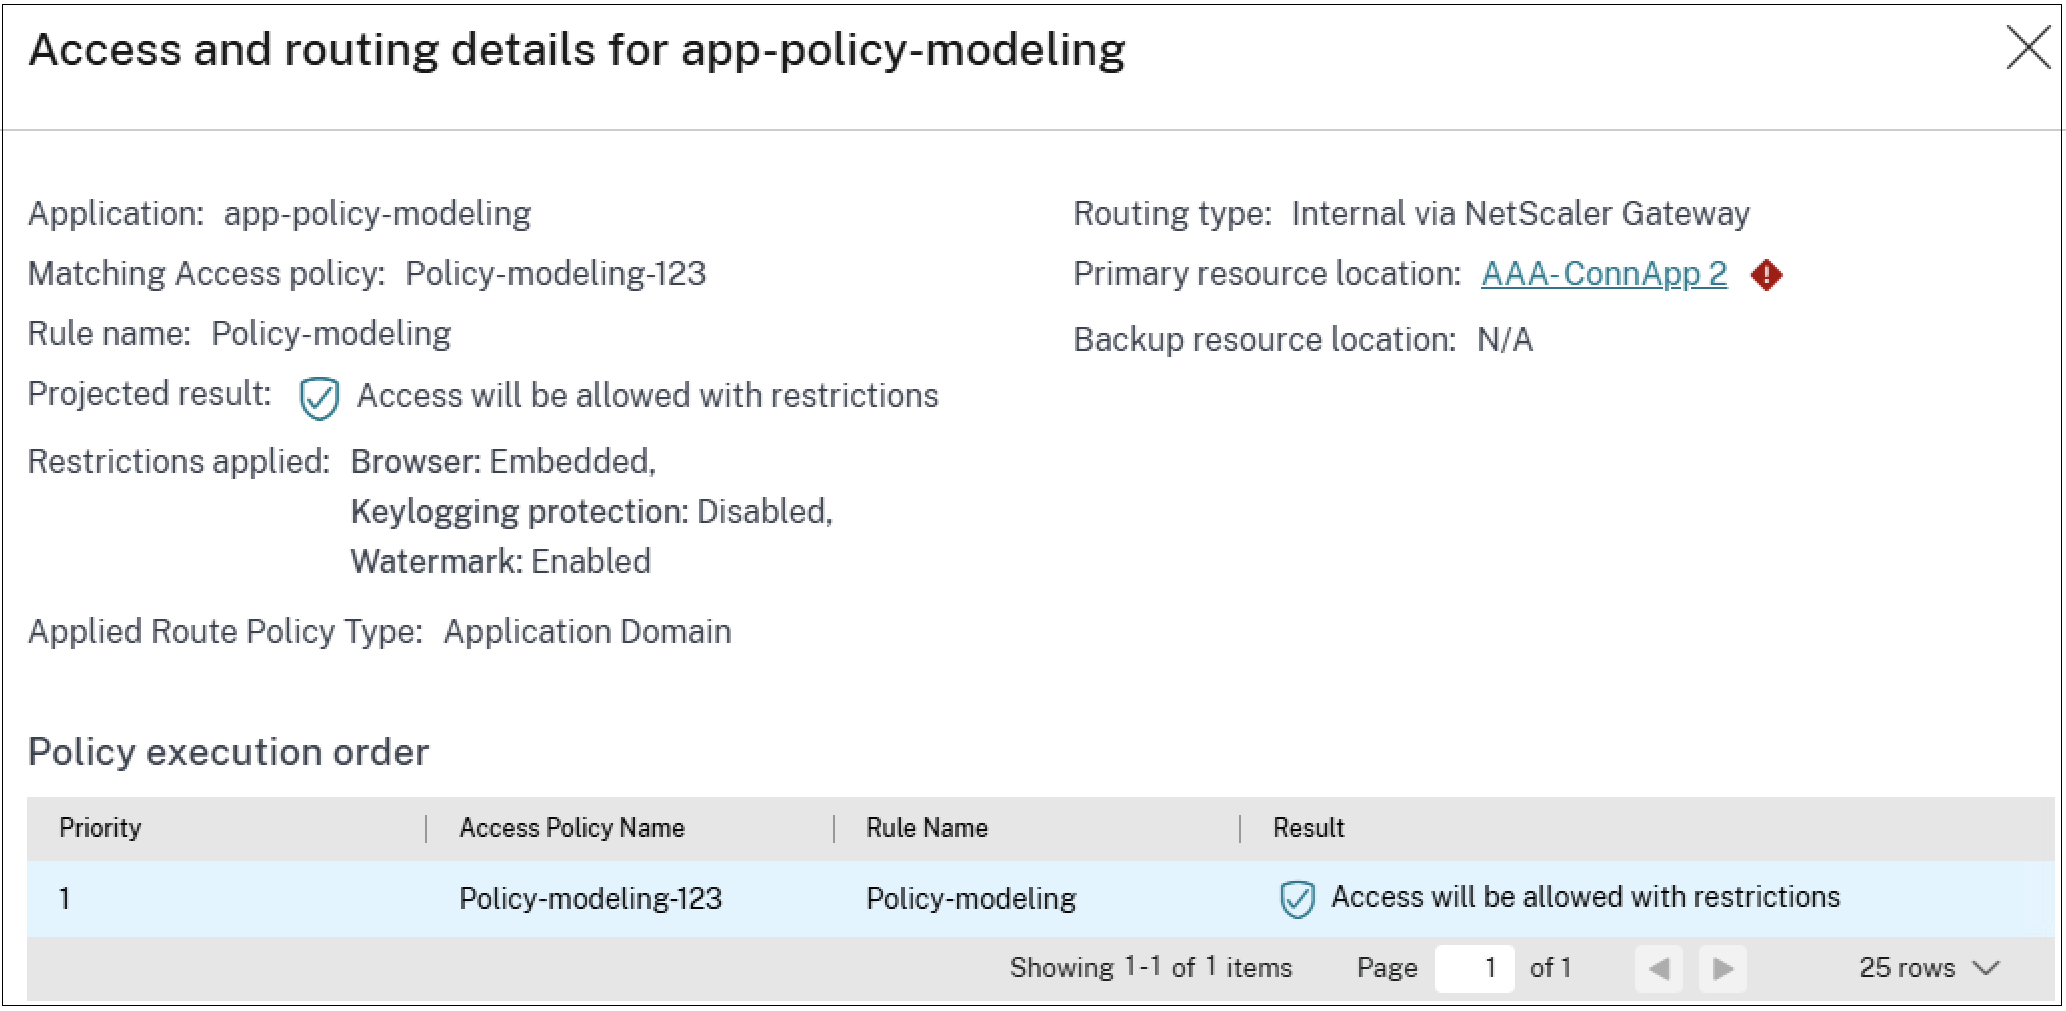
Task: Click the Access Policy Name column header
Action: [x=571, y=827]
